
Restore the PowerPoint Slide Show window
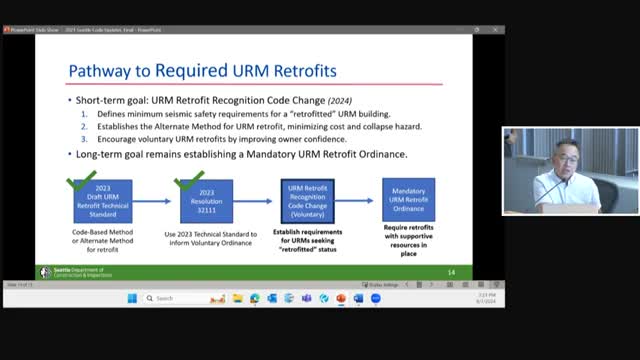(477, 30)
